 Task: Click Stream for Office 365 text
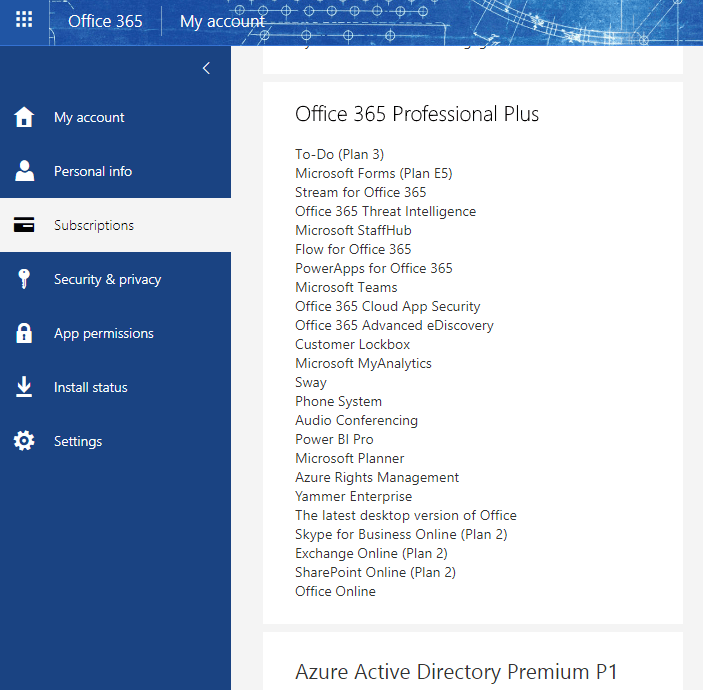point(360,192)
